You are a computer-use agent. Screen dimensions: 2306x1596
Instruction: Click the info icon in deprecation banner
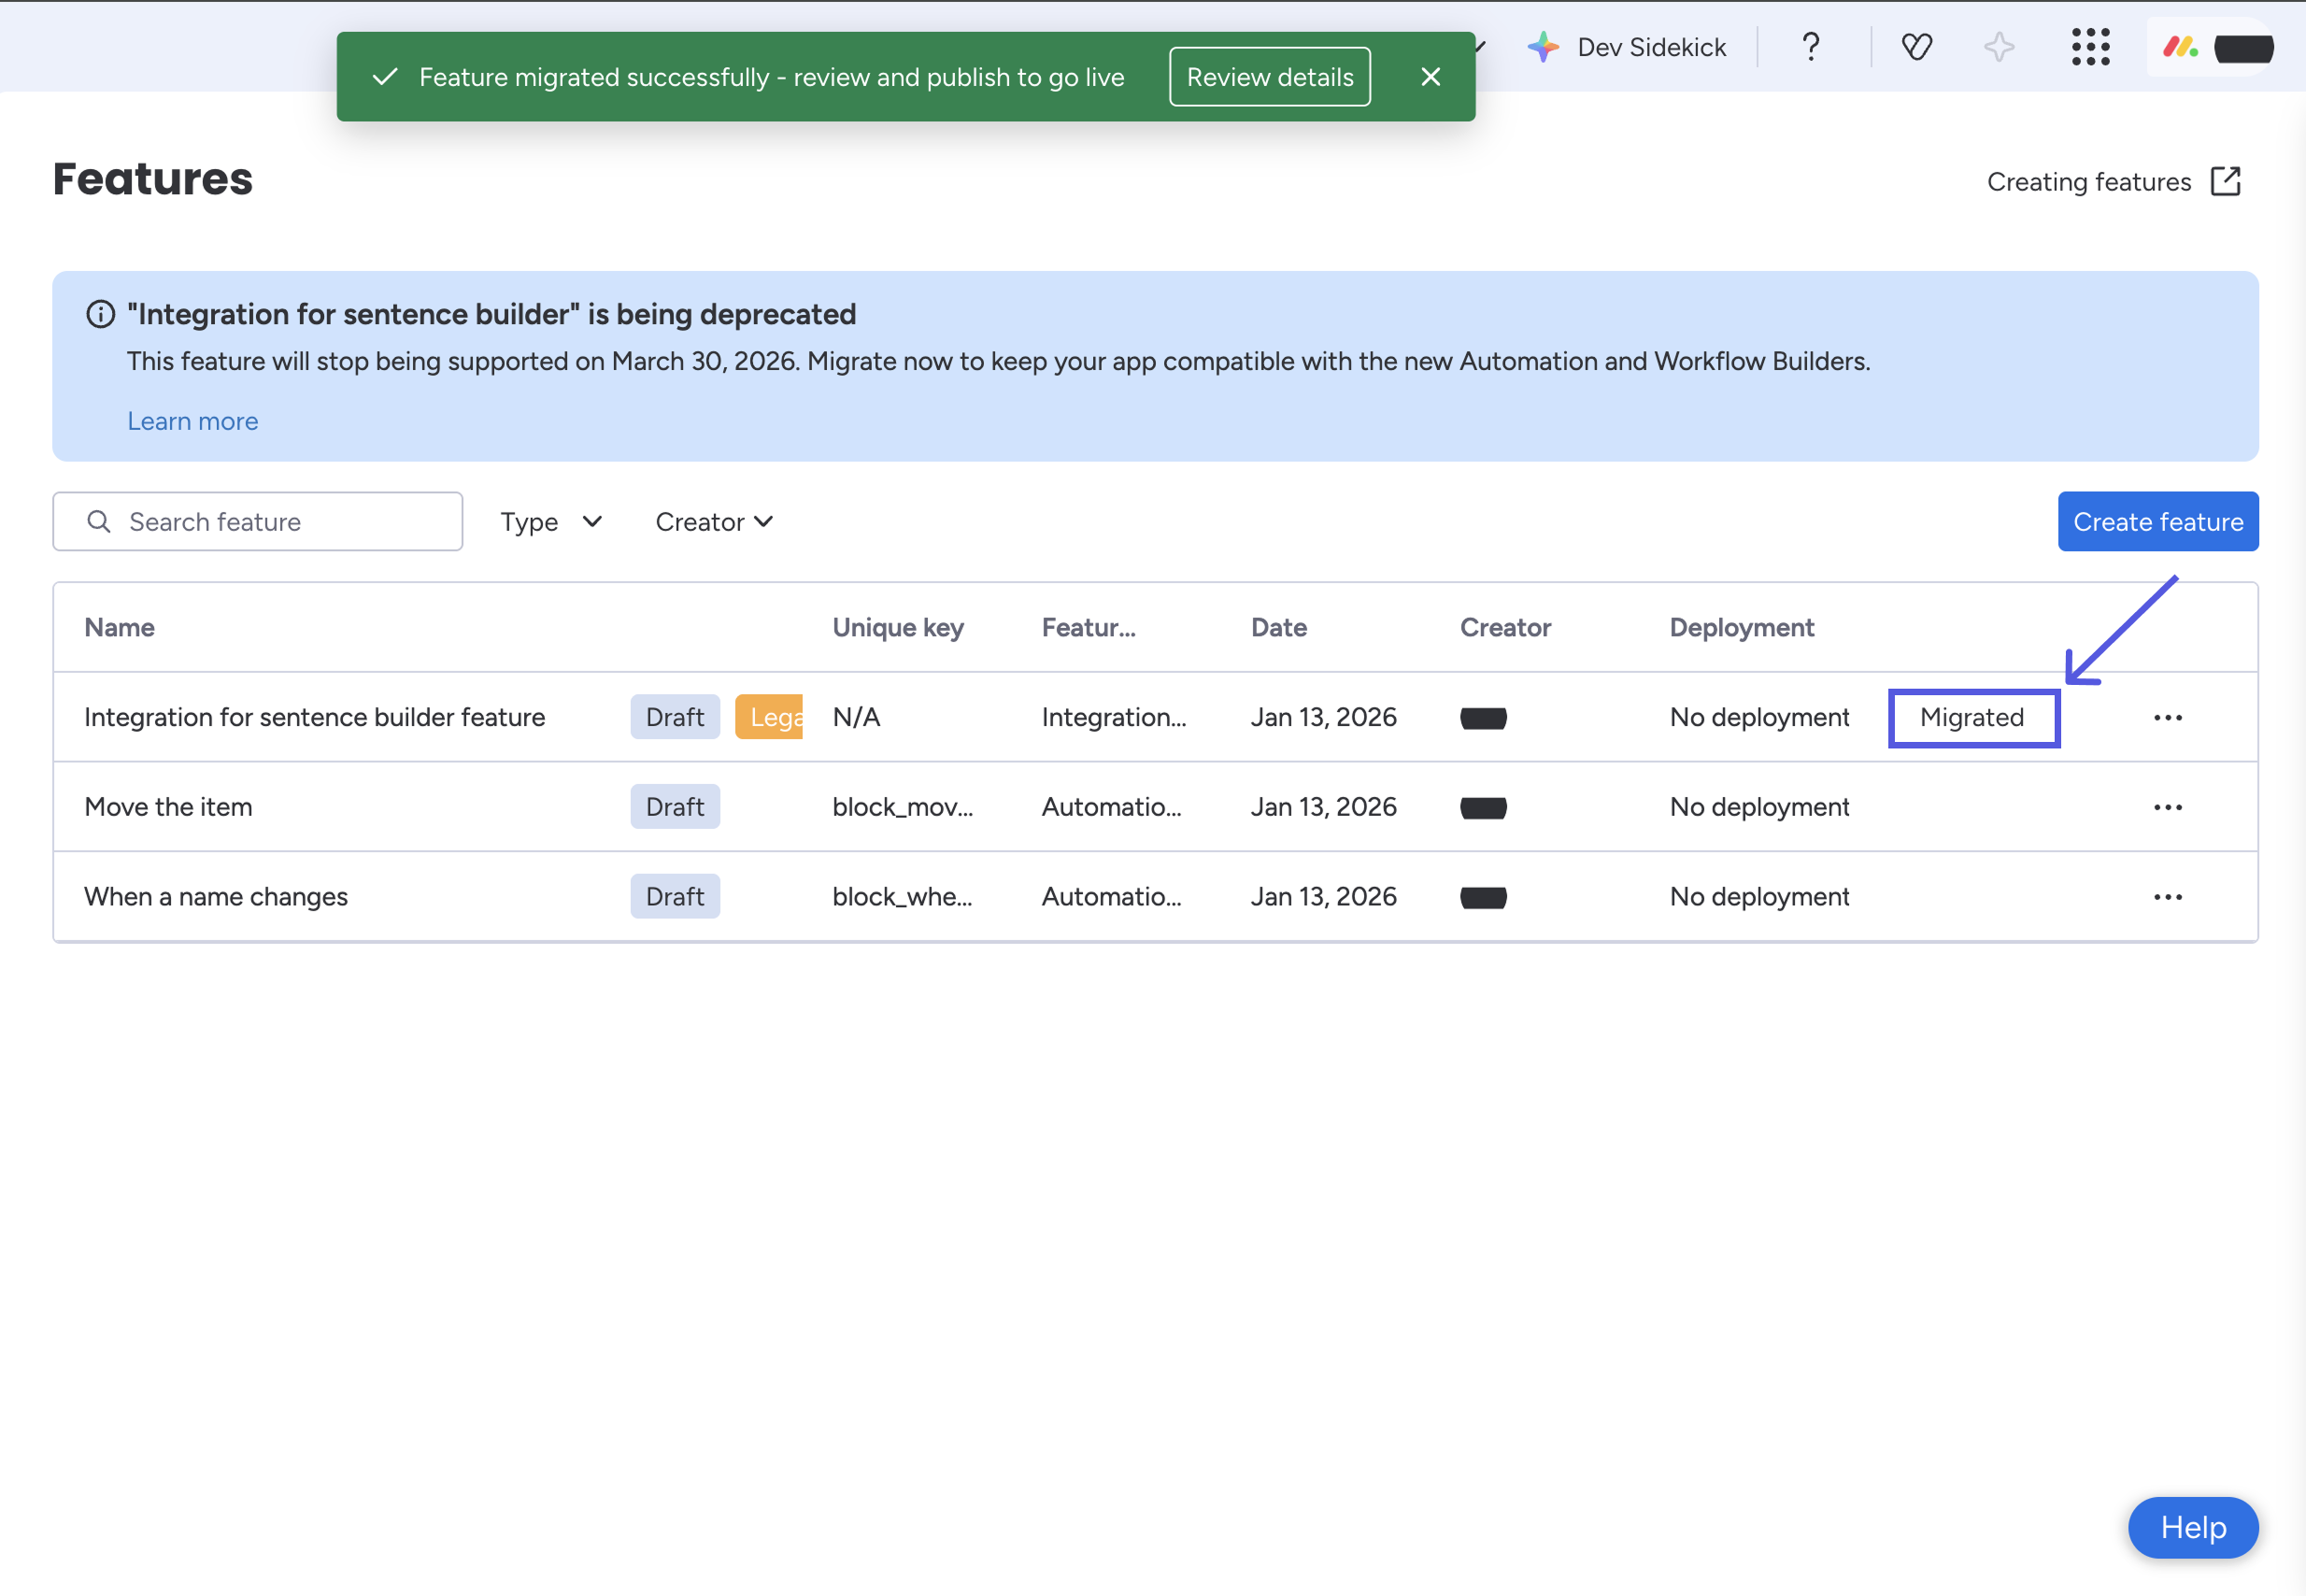coord(101,314)
